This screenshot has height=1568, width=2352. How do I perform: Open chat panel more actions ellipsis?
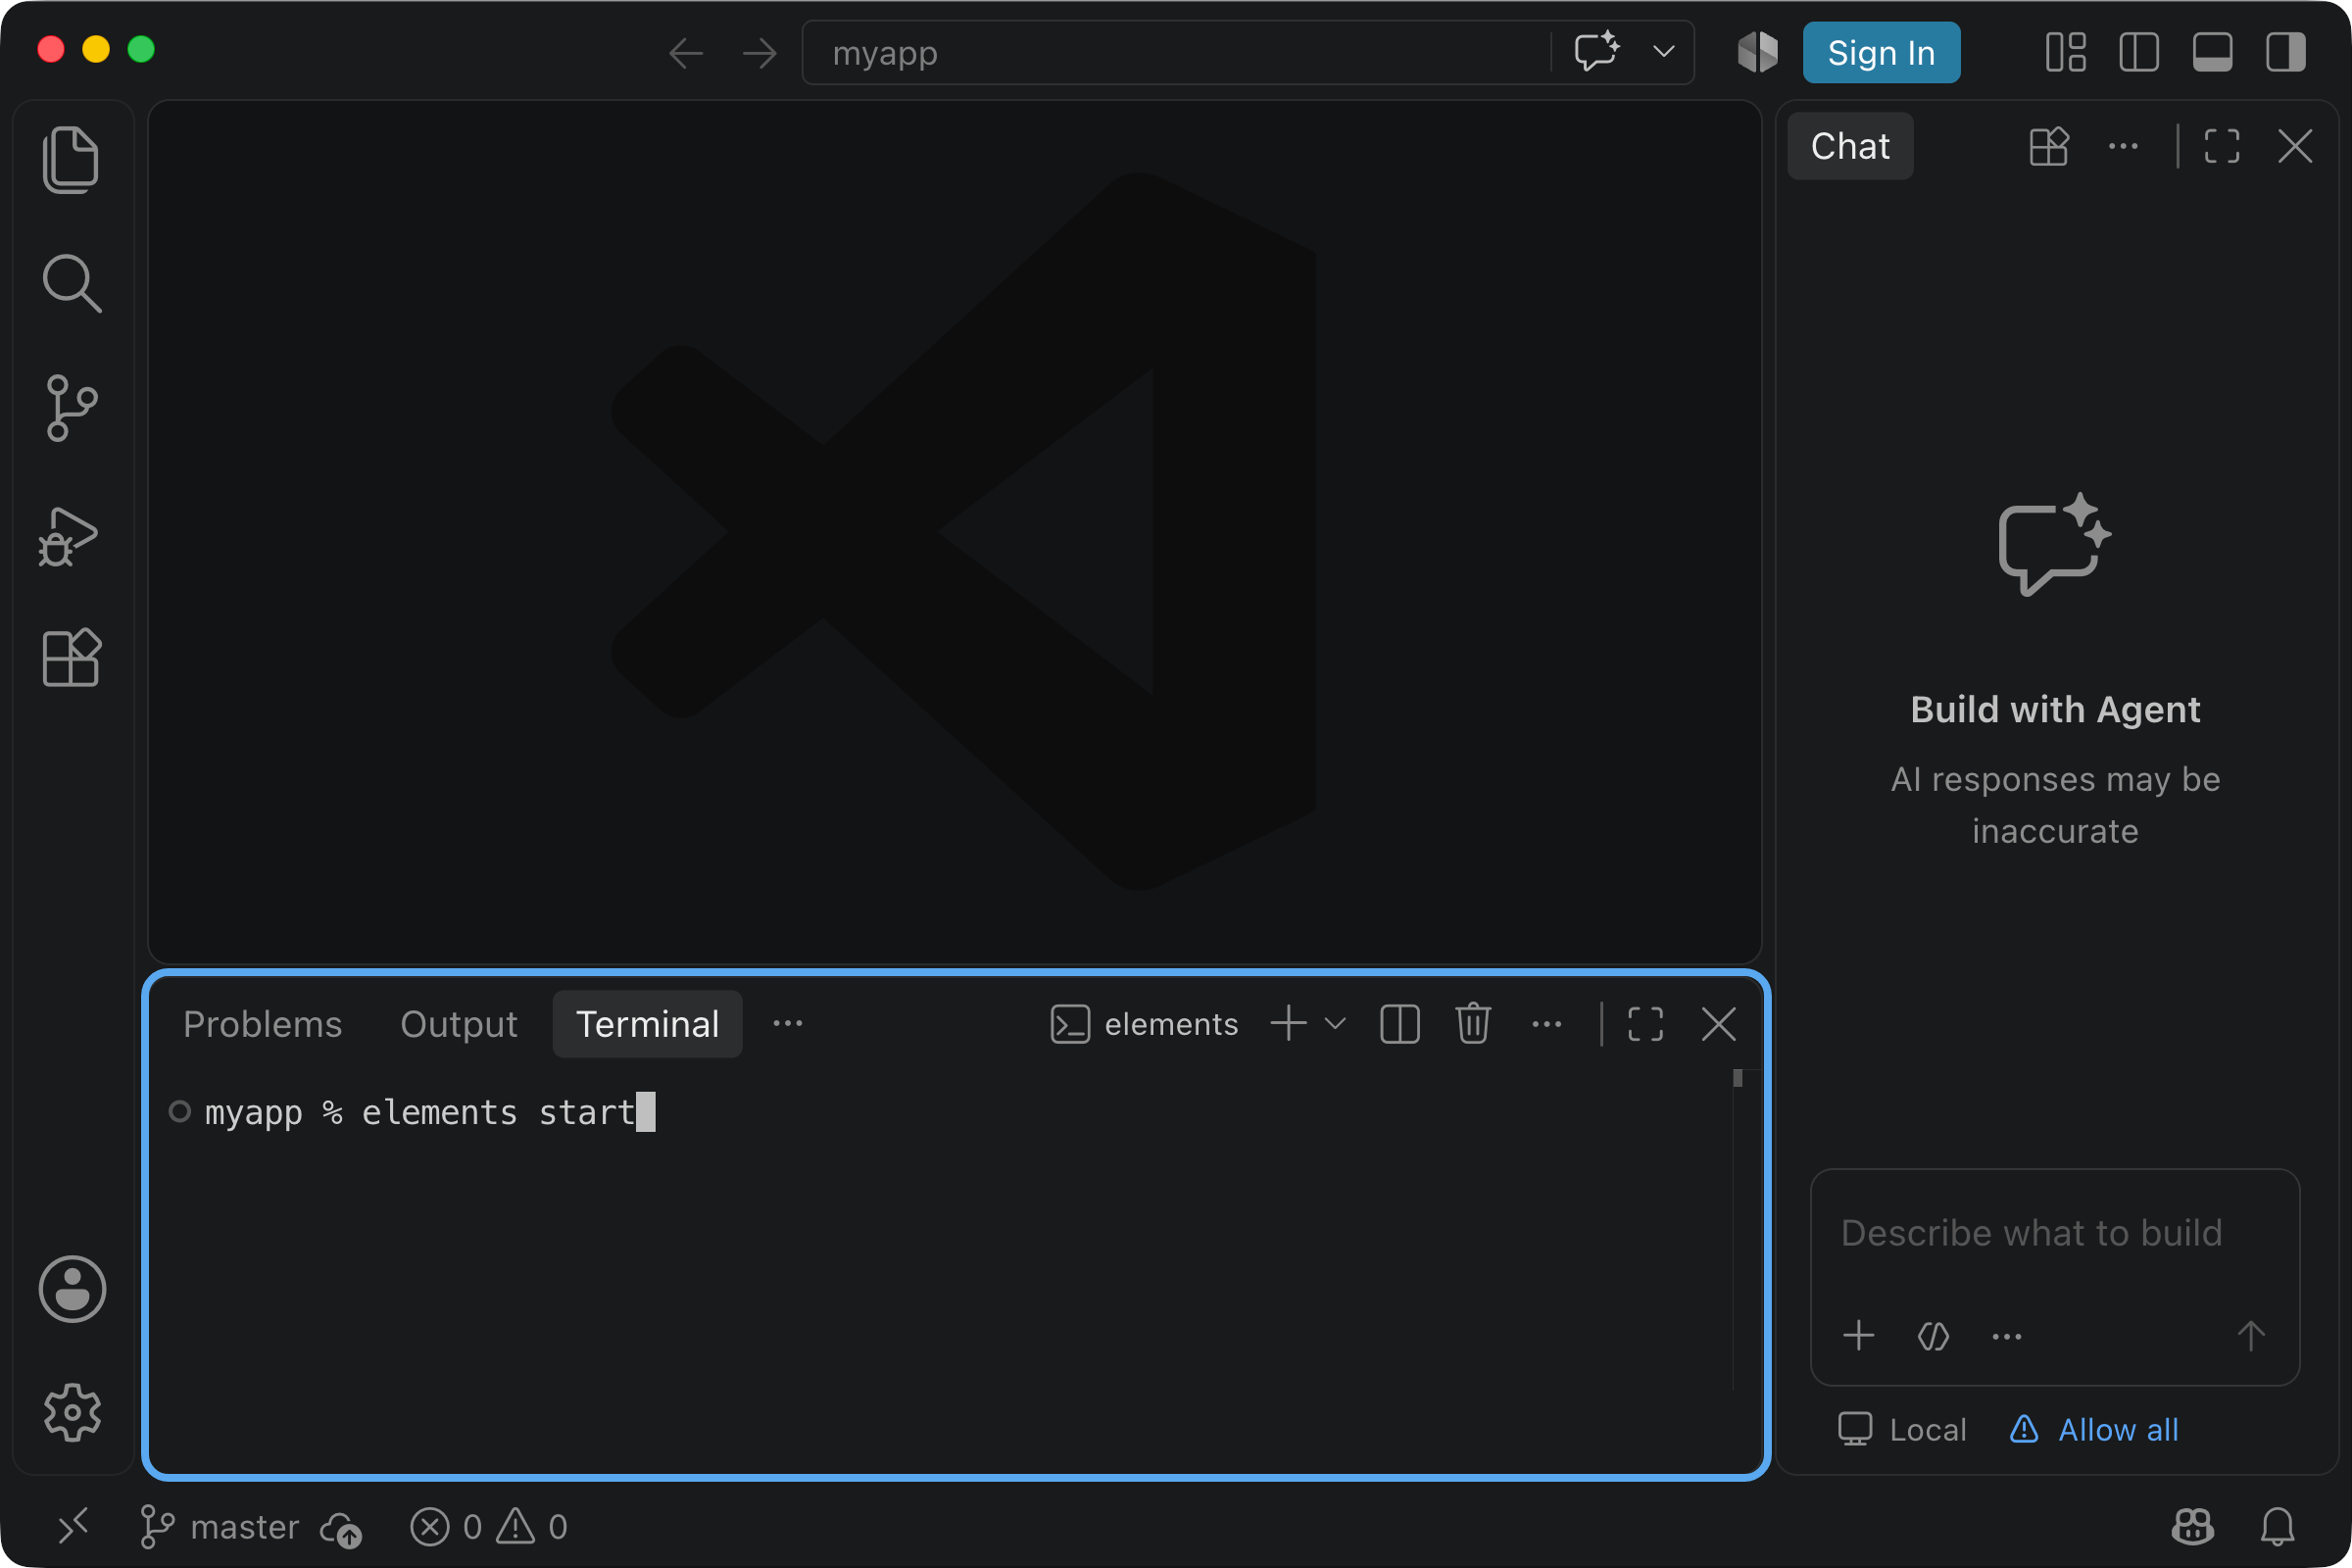2123,147
